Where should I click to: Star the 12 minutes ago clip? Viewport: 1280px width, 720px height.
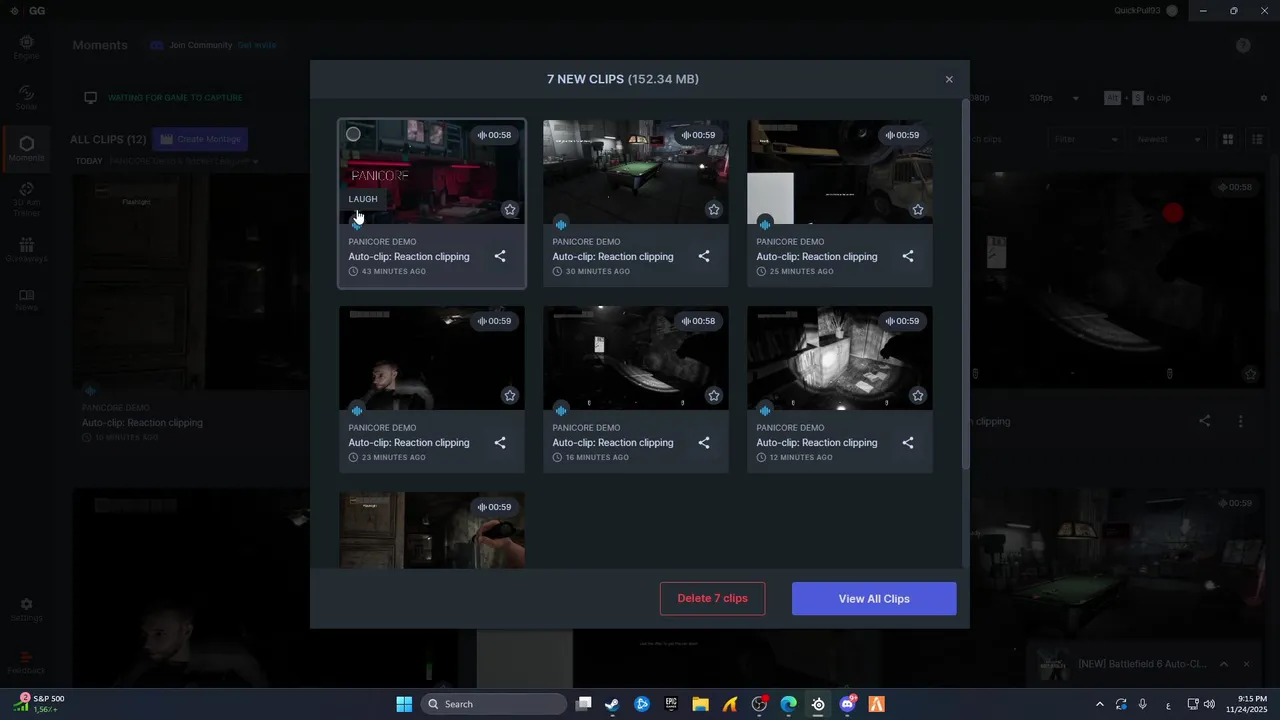(918, 396)
